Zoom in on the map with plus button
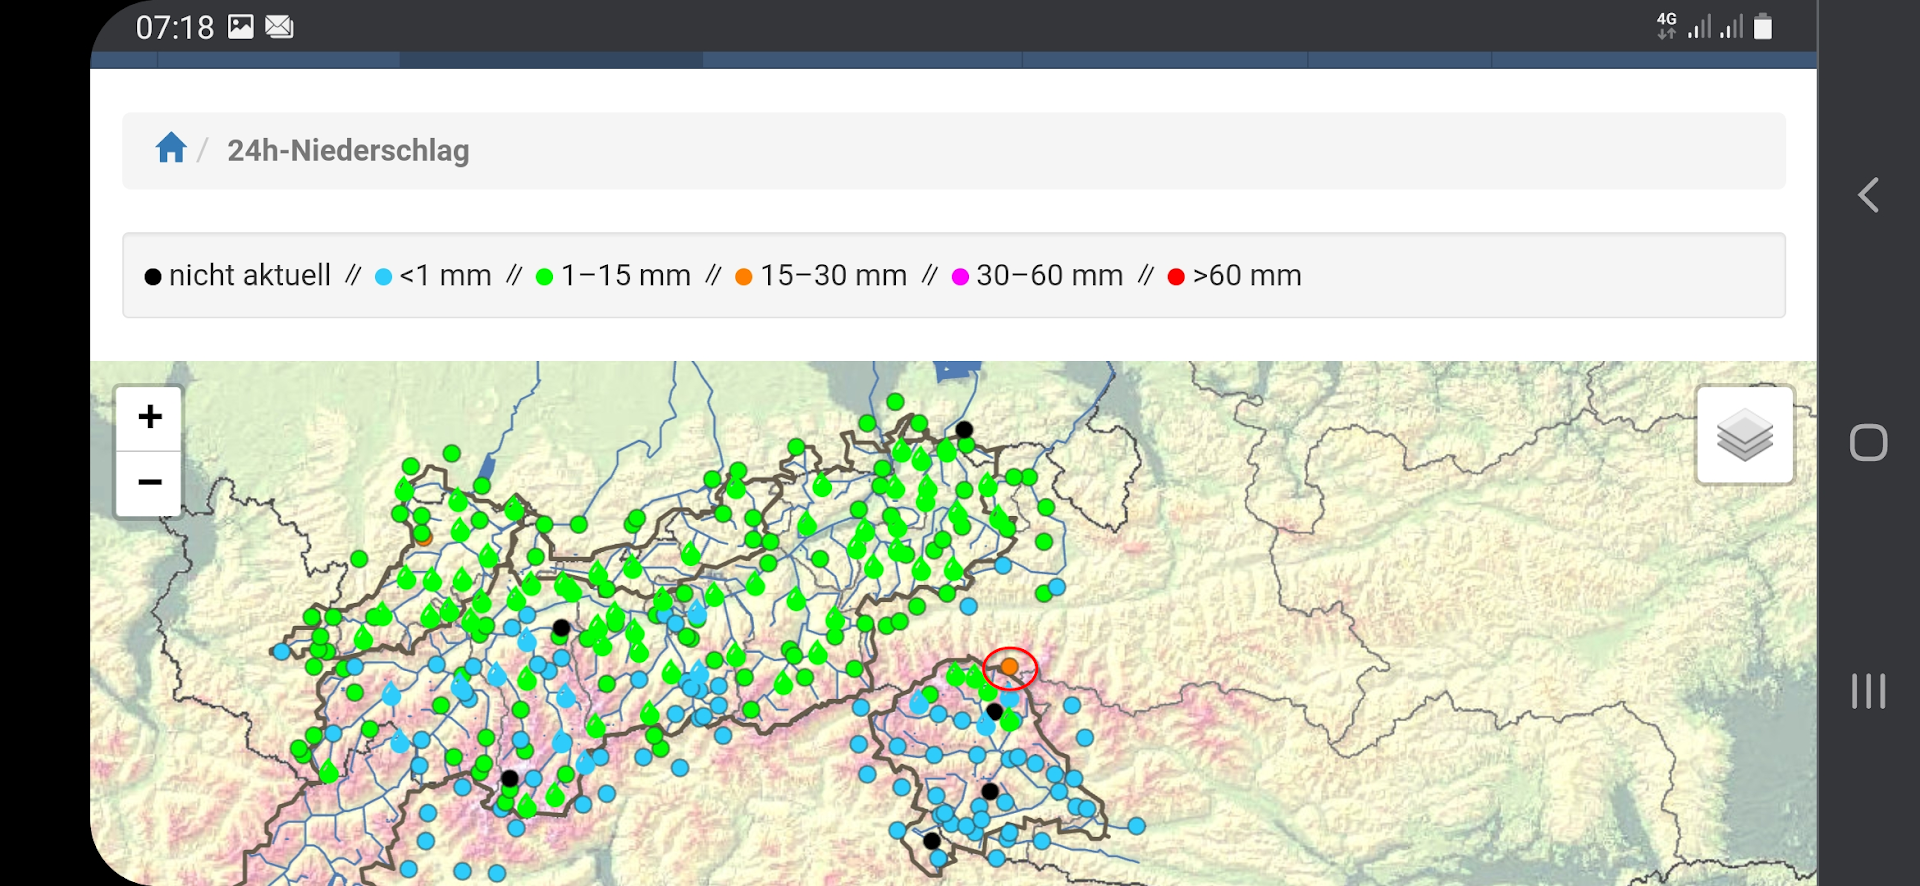This screenshot has width=1920, height=886. (149, 417)
